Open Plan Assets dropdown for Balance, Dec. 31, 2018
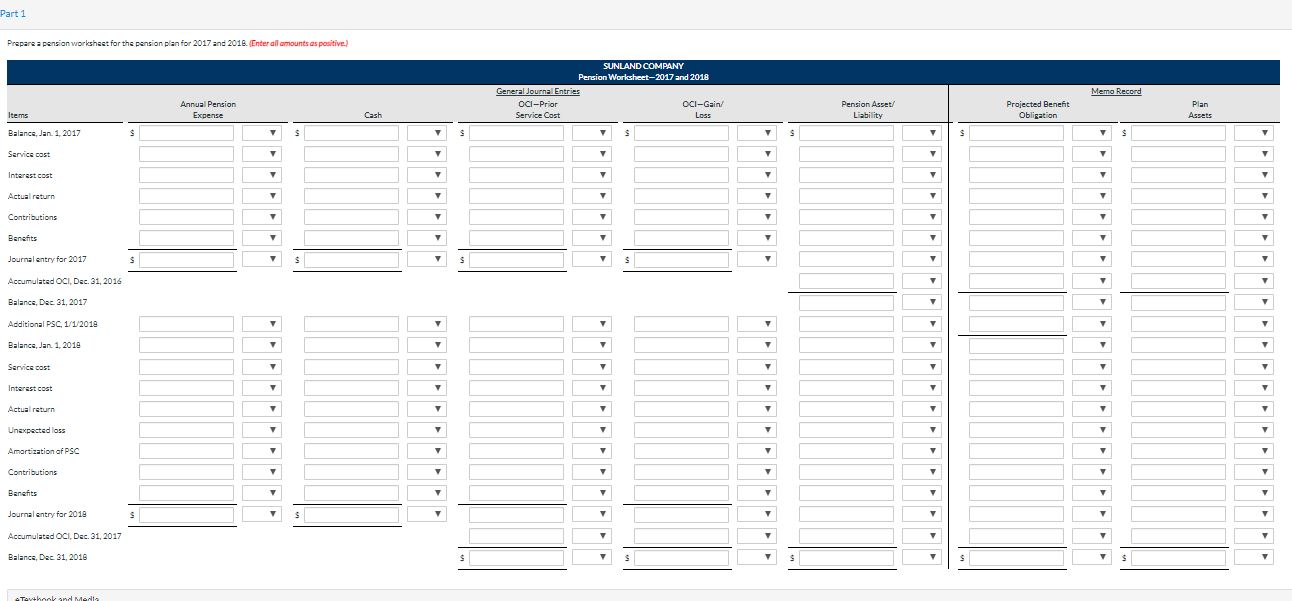Screen dimensions: 1292x601 [x=1252, y=557]
